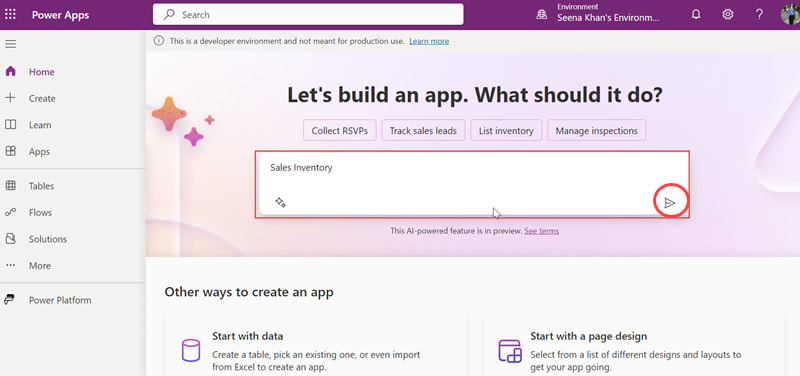Click the Solutions icon
Image resolution: width=800 pixels, height=376 pixels.
point(10,239)
